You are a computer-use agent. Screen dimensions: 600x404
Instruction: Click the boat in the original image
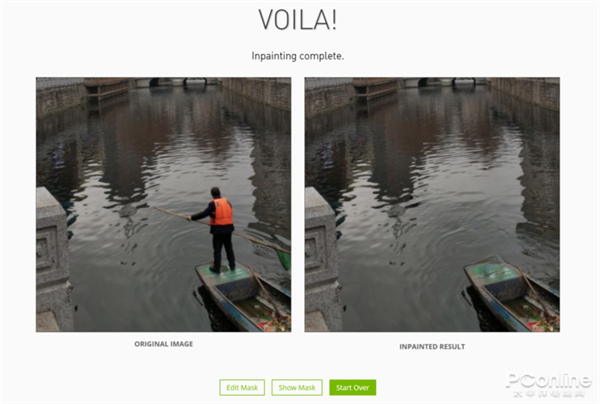[244, 296]
